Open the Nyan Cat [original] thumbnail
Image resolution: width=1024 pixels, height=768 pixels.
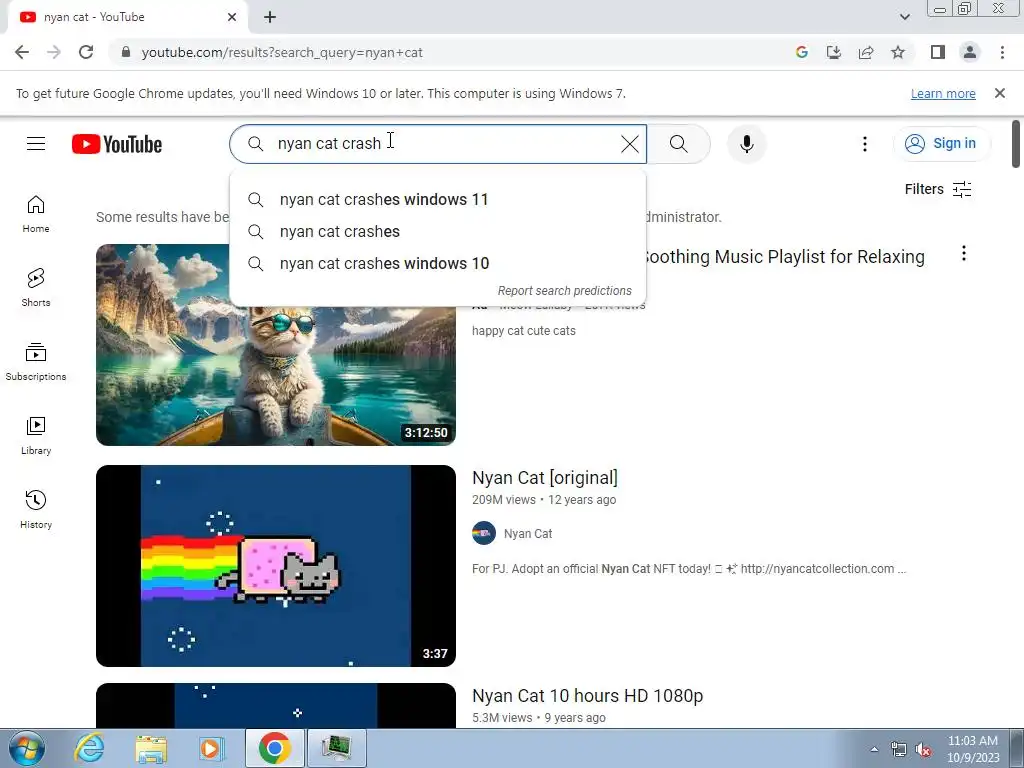click(276, 566)
